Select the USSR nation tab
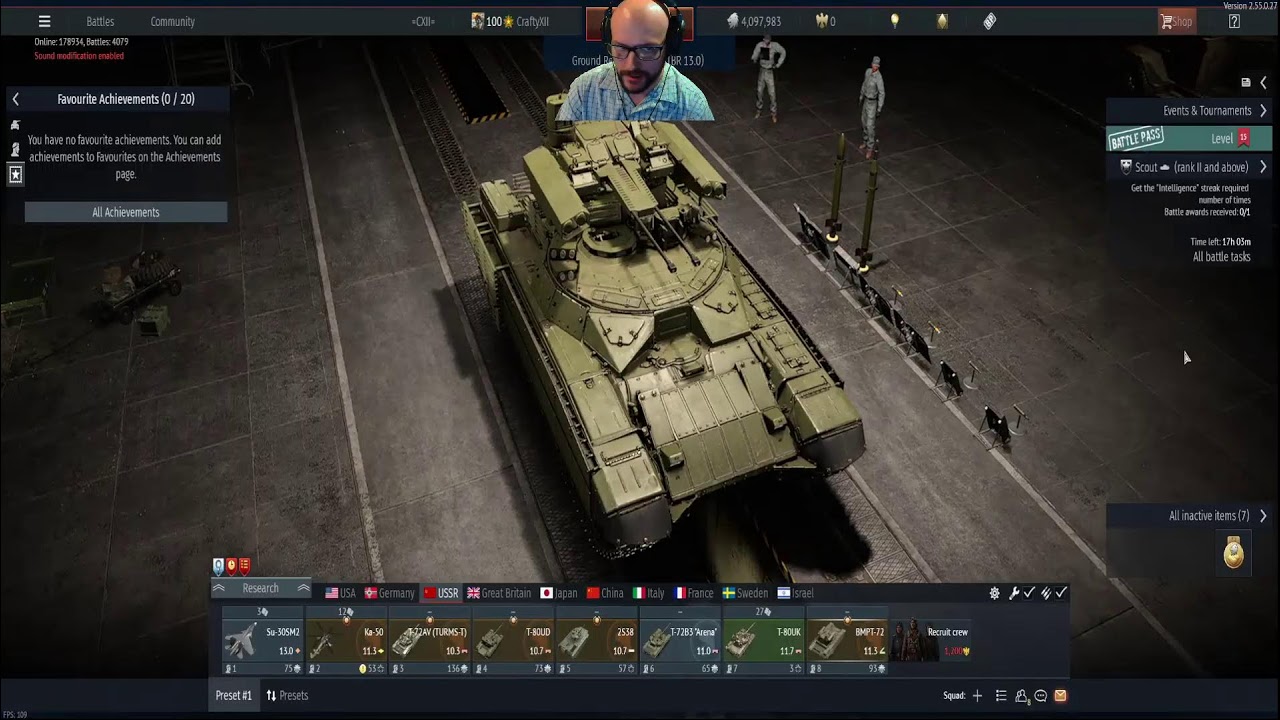1280x720 pixels. point(440,593)
